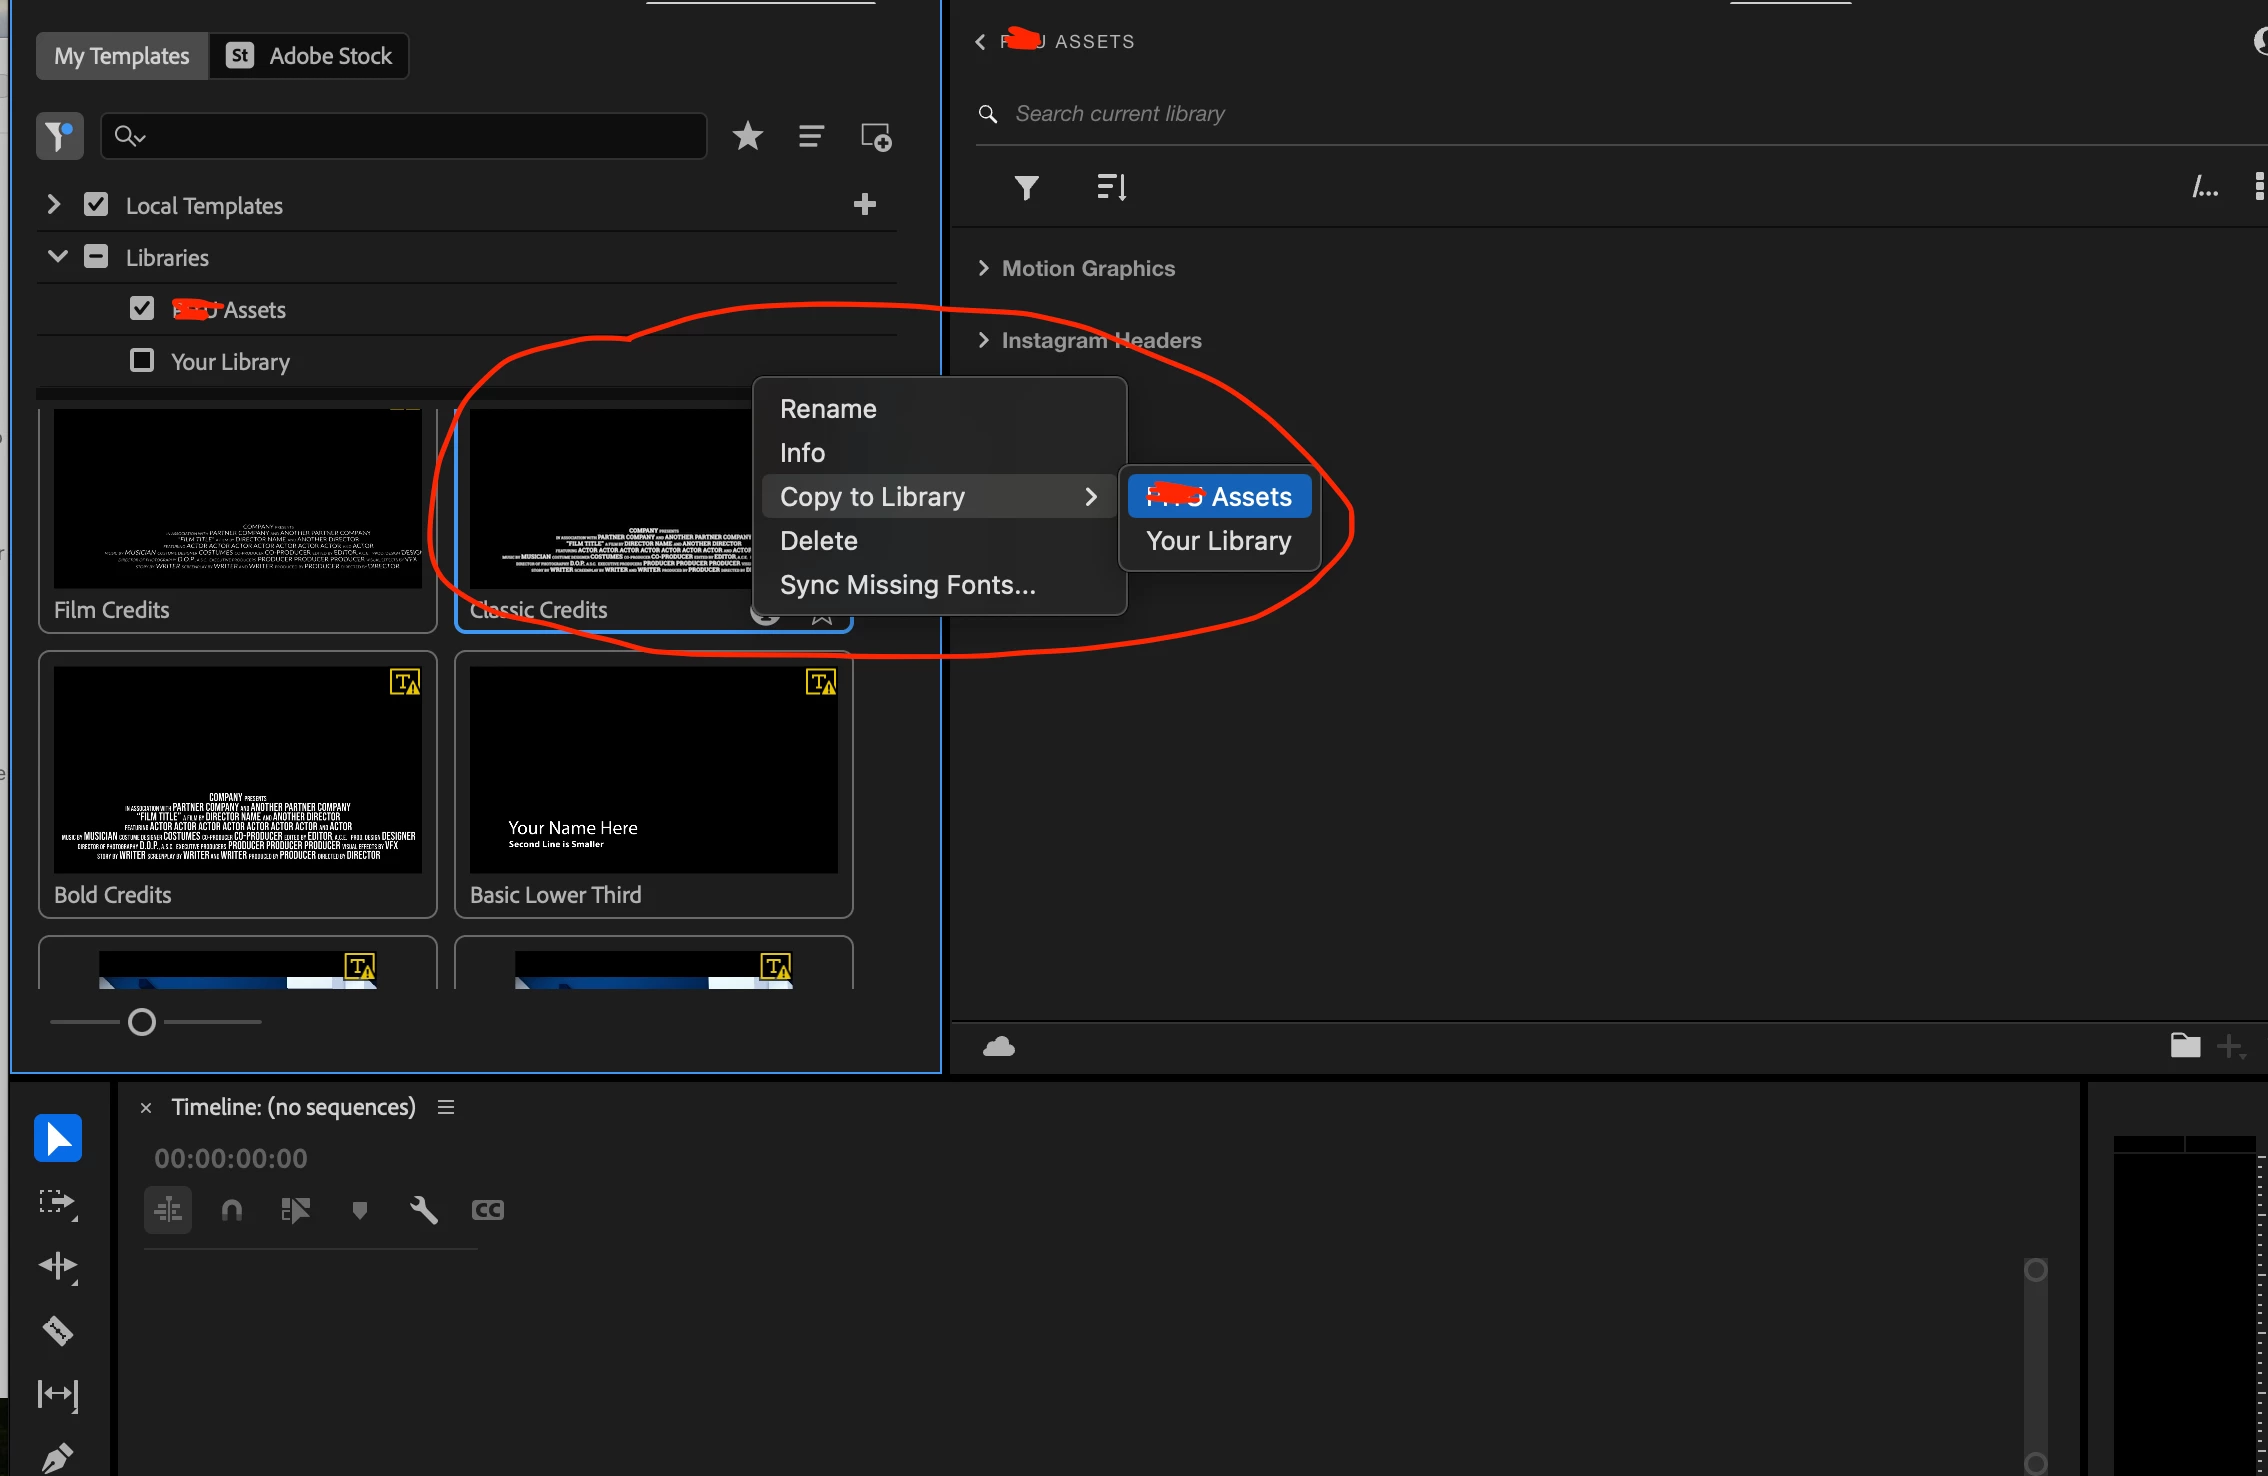The image size is (2268, 1476).
Task: Click the Libraries filter funnel icon
Action: (x=1026, y=187)
